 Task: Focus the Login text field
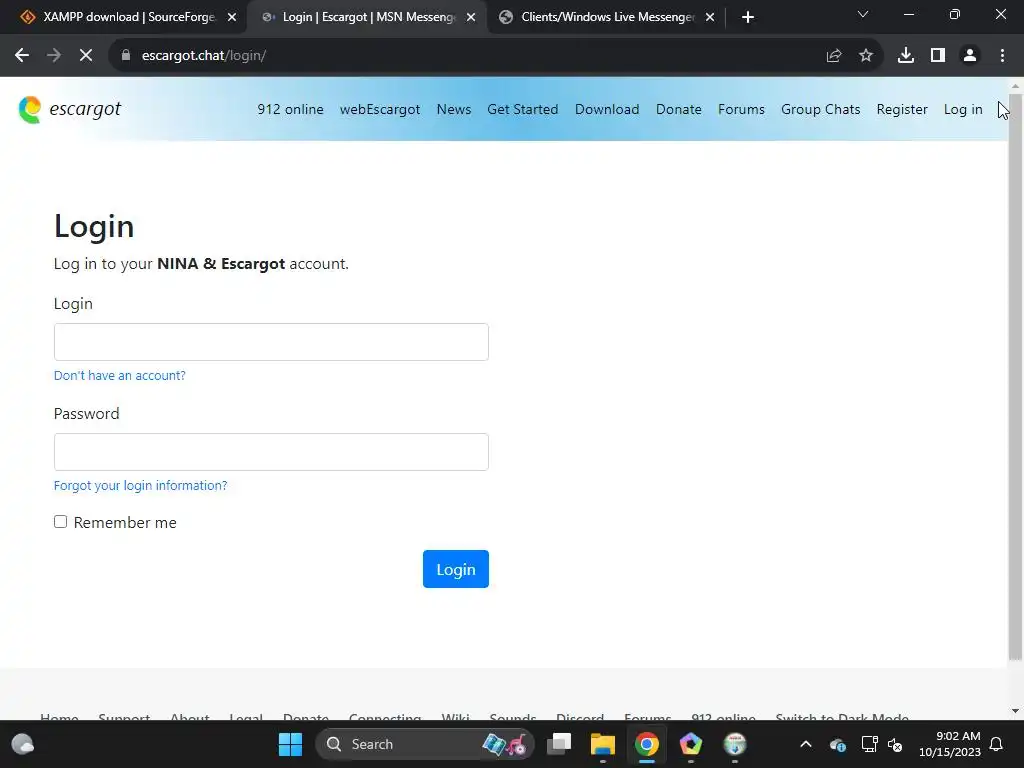pyautogui.click(x=271, y=342)
